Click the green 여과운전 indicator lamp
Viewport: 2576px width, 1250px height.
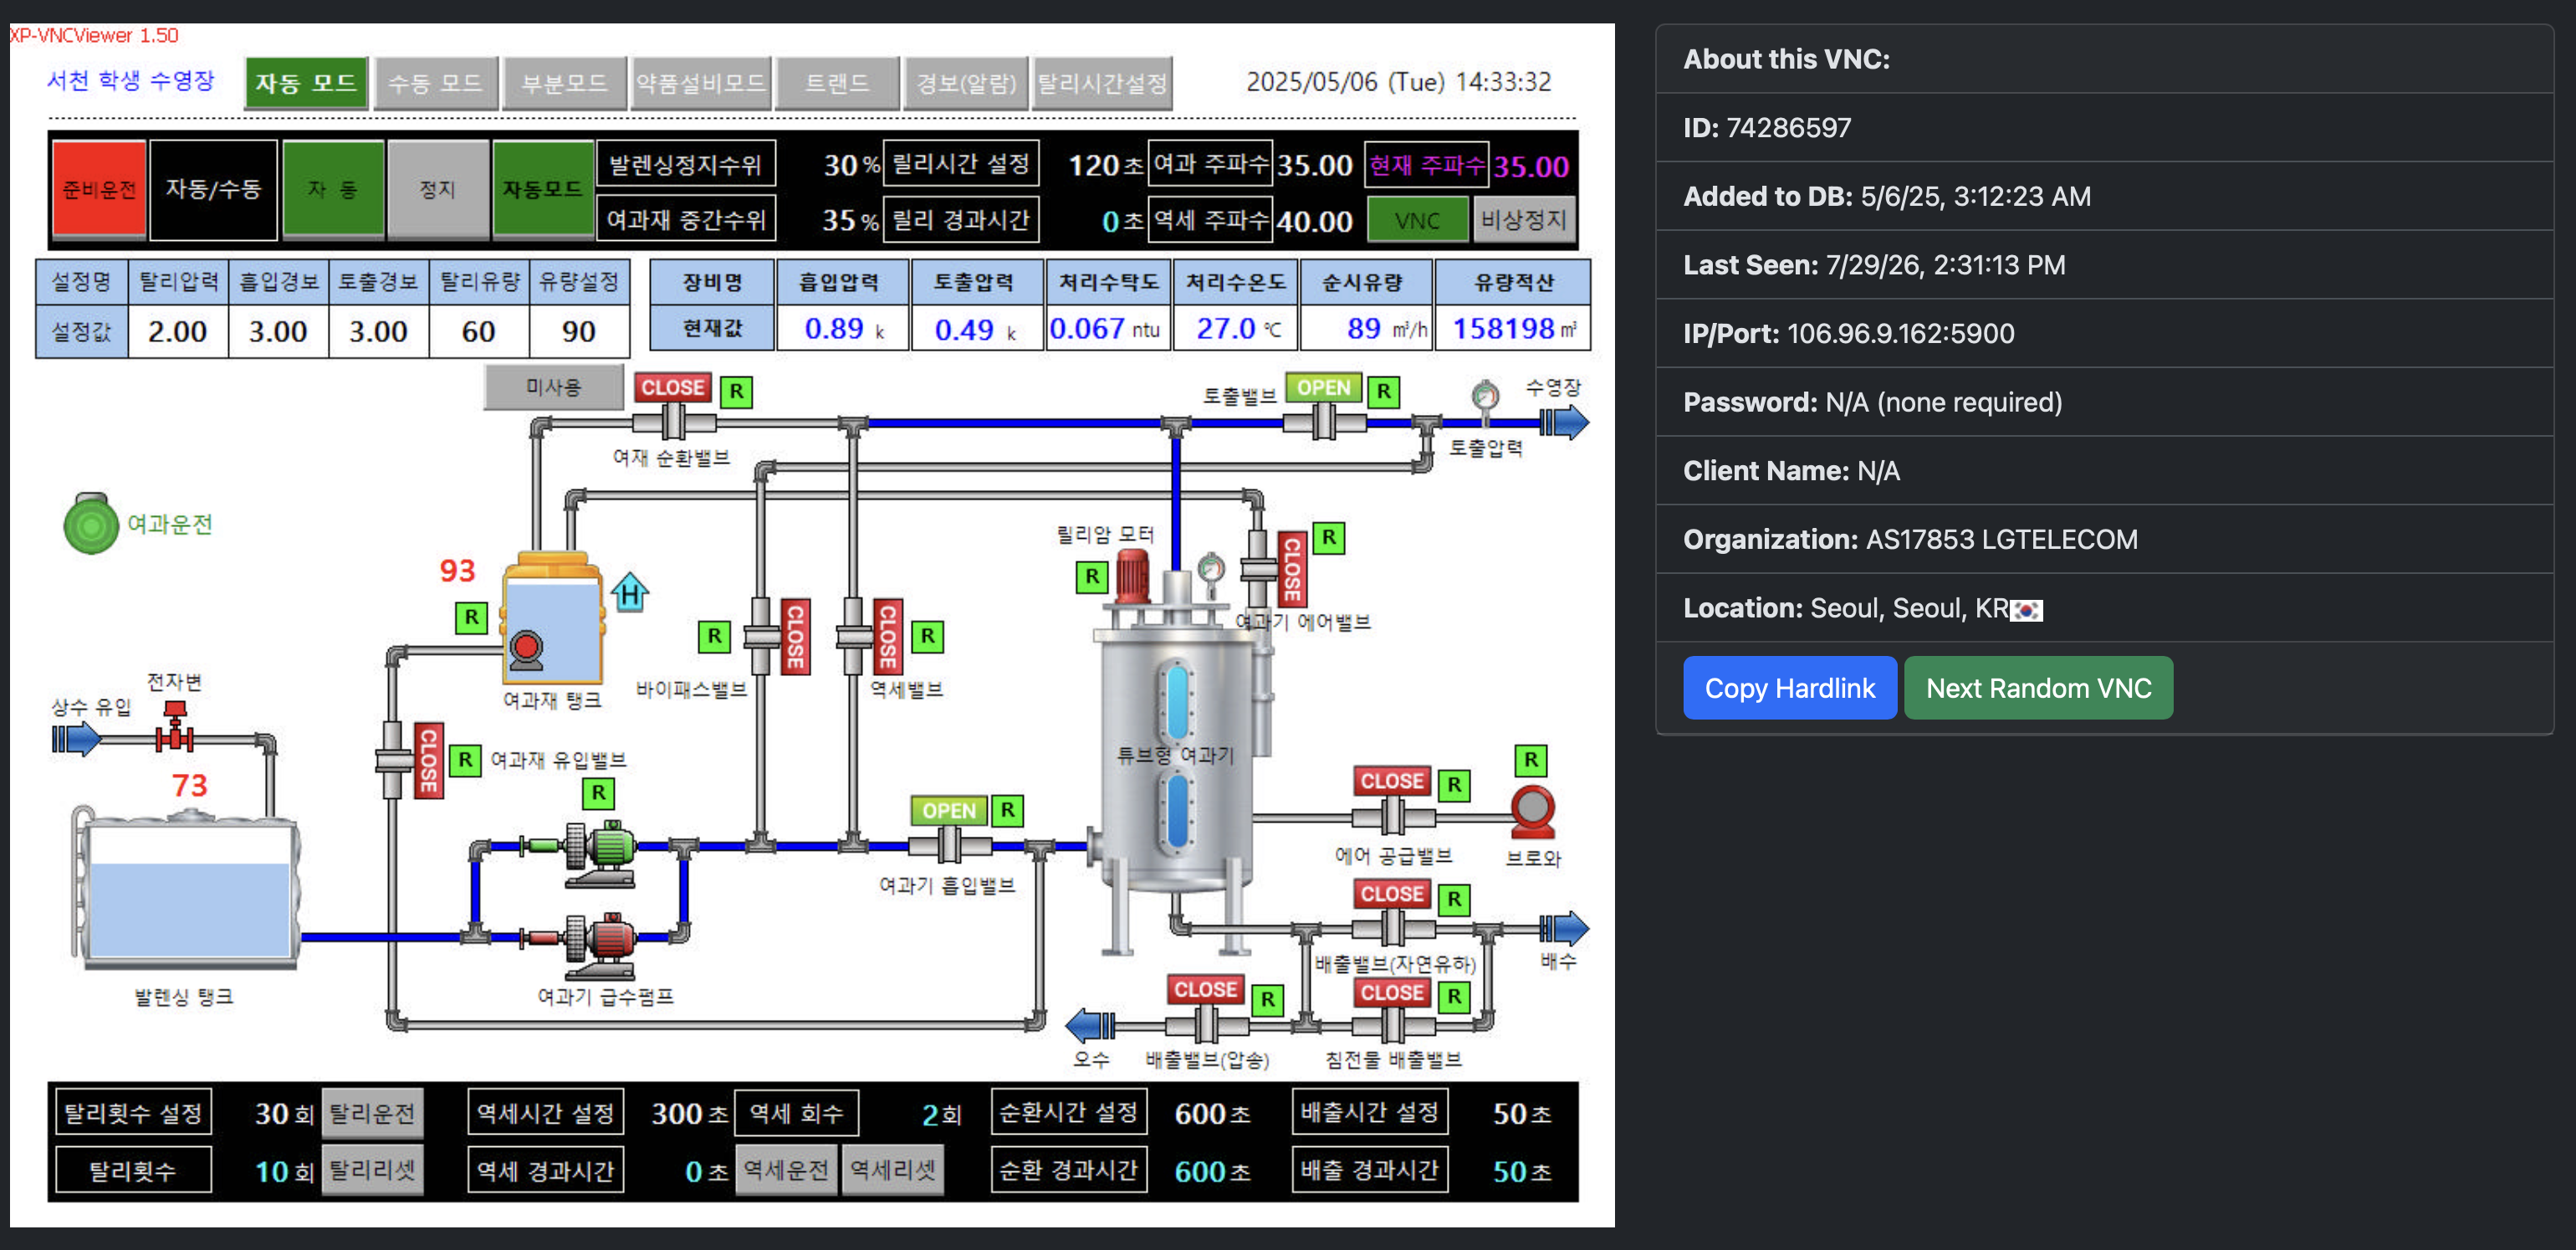tap(91, 523)
